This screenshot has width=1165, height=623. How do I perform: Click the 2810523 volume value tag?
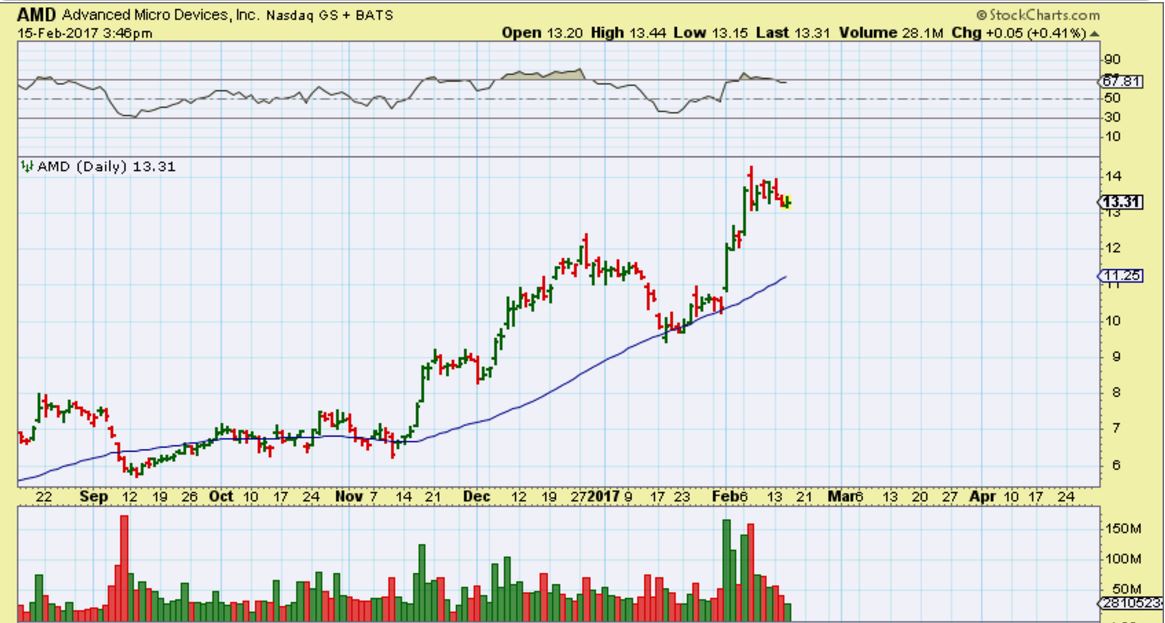tap(1131, 602)
